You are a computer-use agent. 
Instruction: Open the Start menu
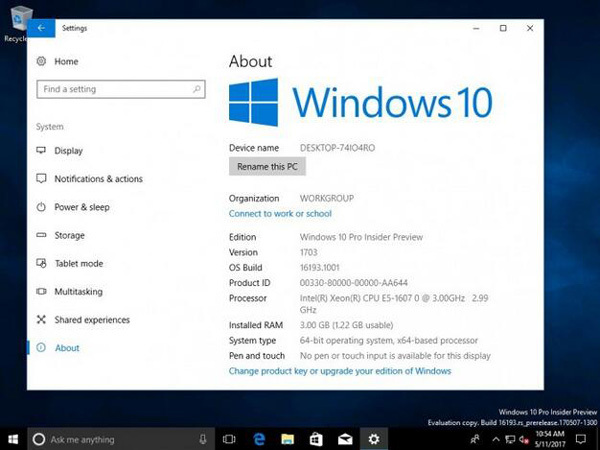tap(13, 439)
